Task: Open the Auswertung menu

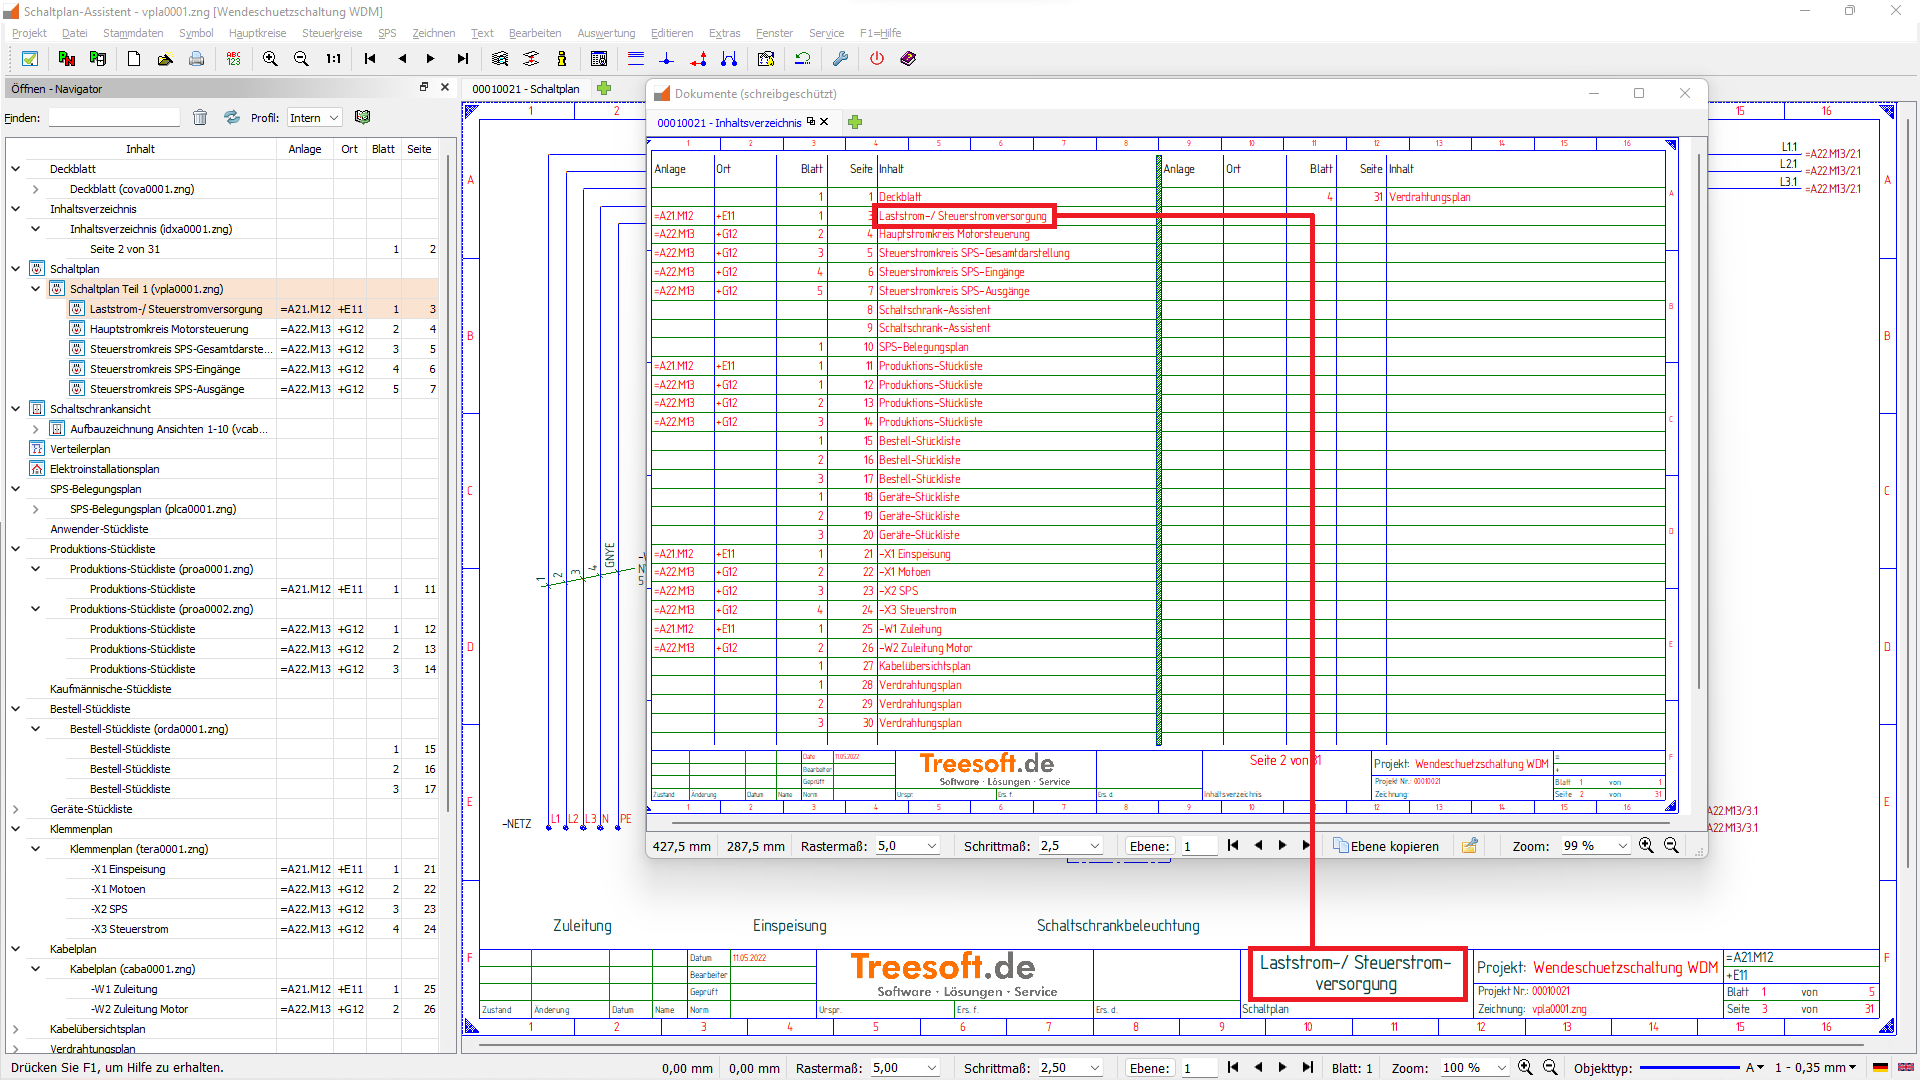Action: pyautogui.click(x=605, y=33)
